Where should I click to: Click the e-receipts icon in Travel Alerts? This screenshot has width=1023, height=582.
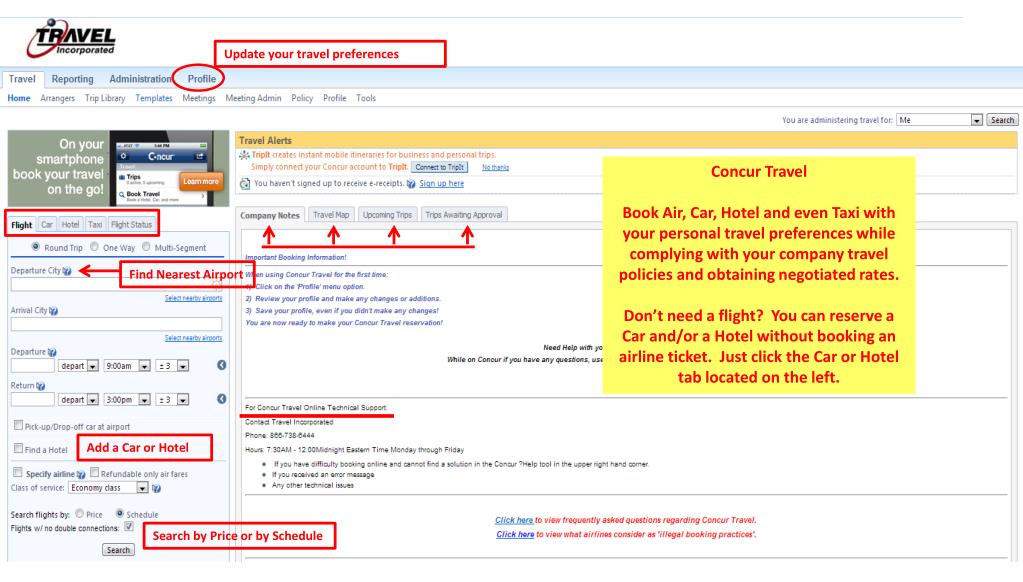245,184
